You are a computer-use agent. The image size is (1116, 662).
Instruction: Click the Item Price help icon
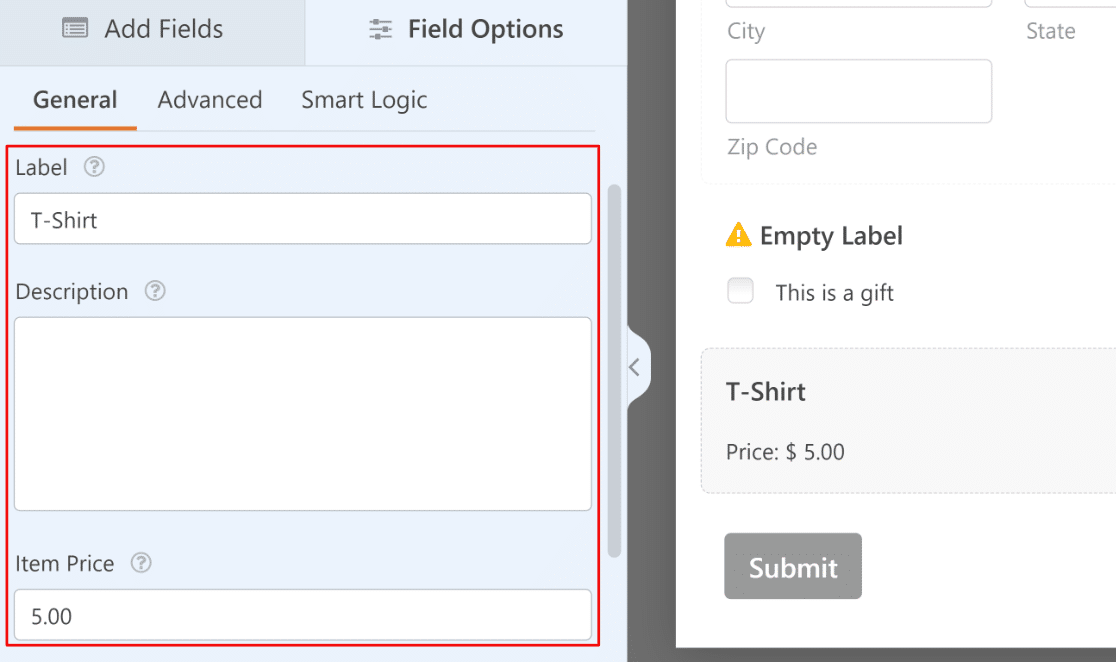(141, 562)
